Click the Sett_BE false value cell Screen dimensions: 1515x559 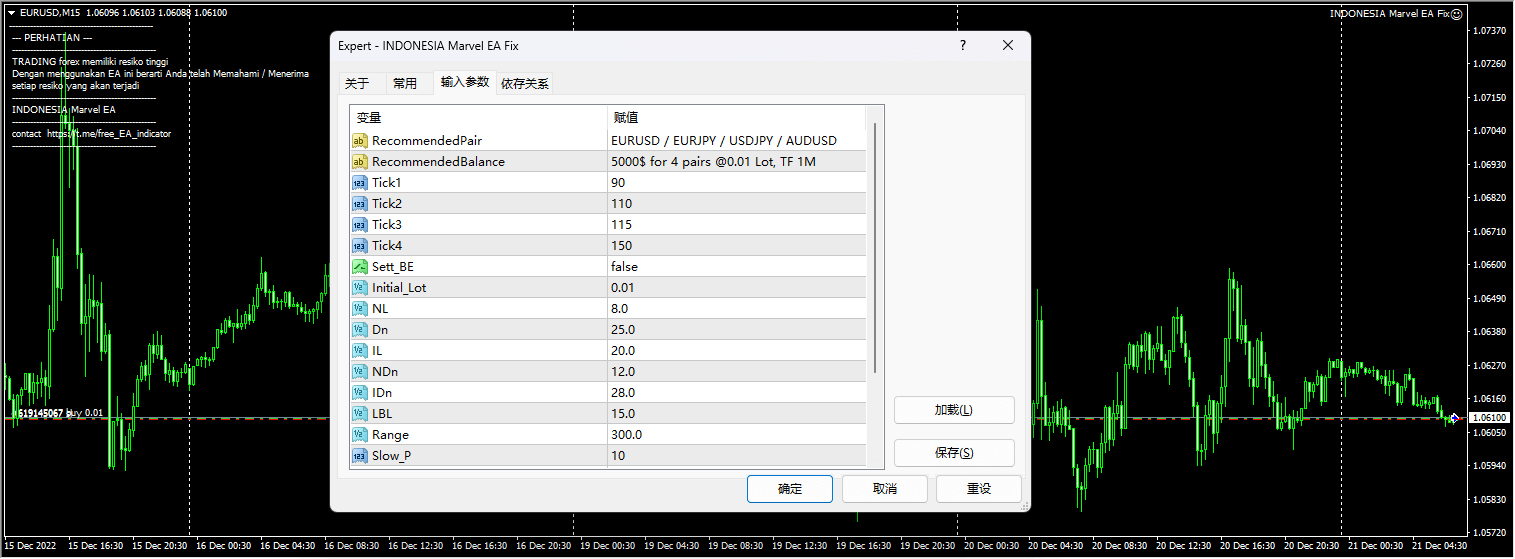(736, 267)
